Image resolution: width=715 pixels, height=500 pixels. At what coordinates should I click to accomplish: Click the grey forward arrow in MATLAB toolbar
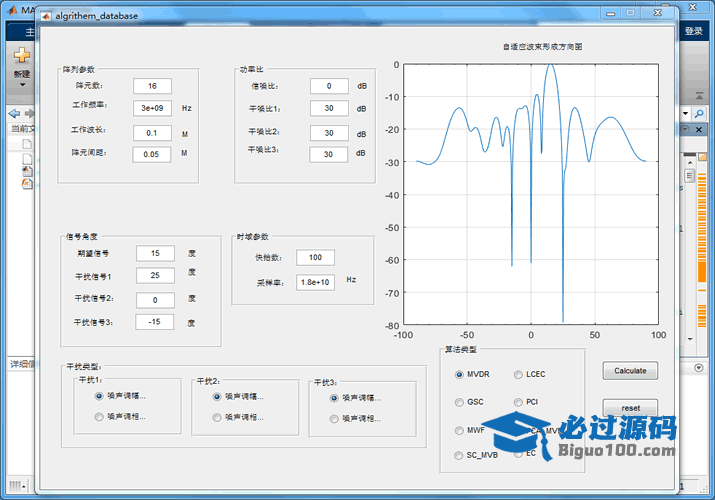click(29, 113)
